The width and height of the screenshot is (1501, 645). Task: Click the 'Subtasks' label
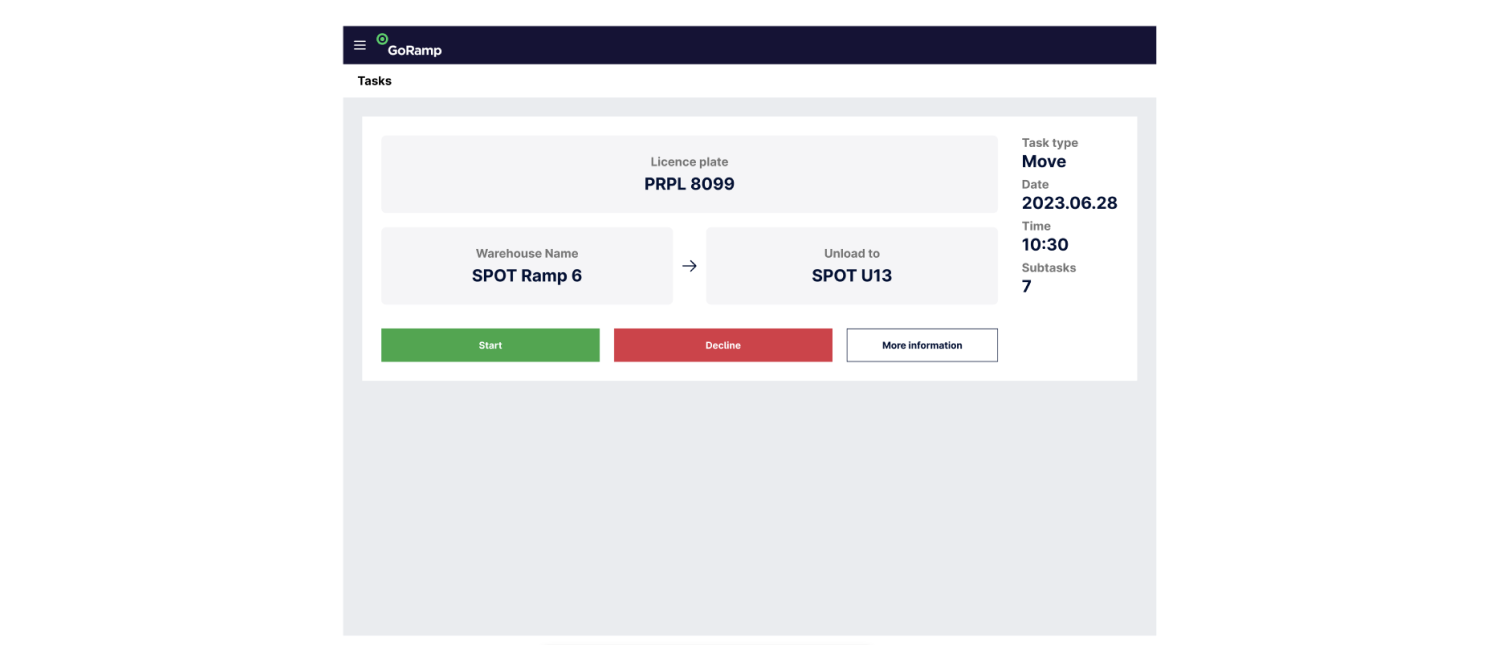[1048, 268]
